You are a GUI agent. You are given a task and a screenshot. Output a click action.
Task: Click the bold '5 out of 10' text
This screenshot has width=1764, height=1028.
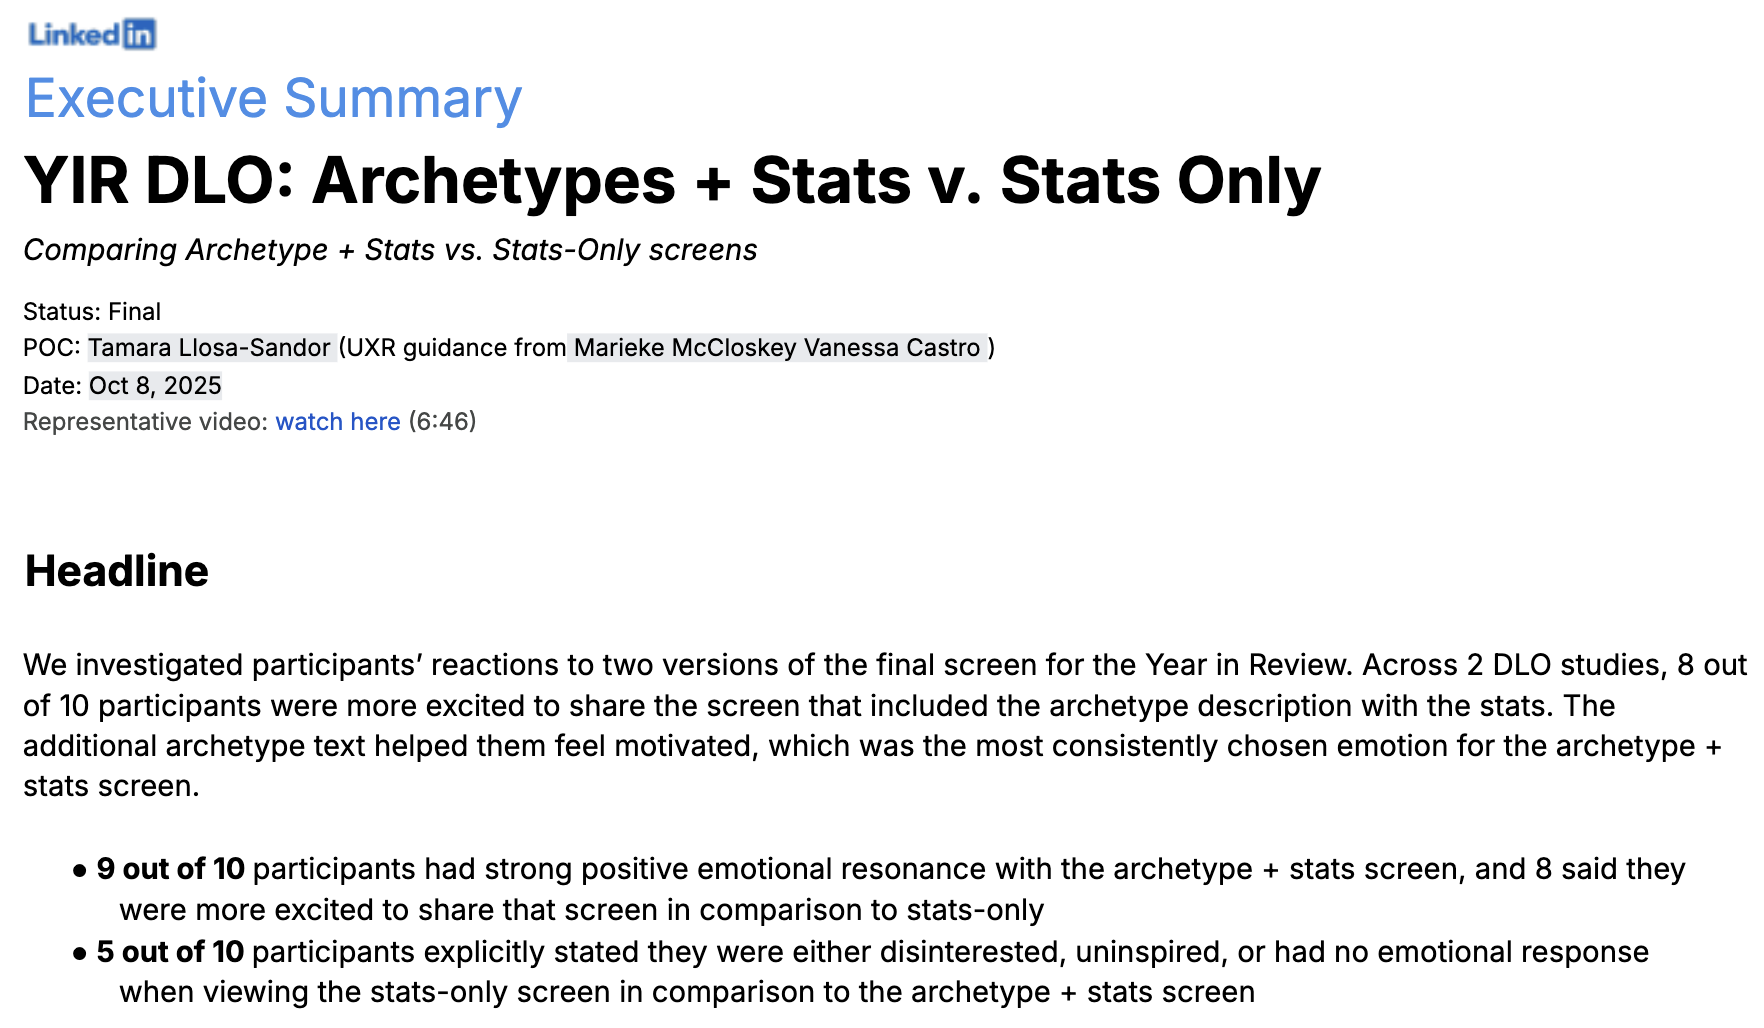[x=171, y=952]
